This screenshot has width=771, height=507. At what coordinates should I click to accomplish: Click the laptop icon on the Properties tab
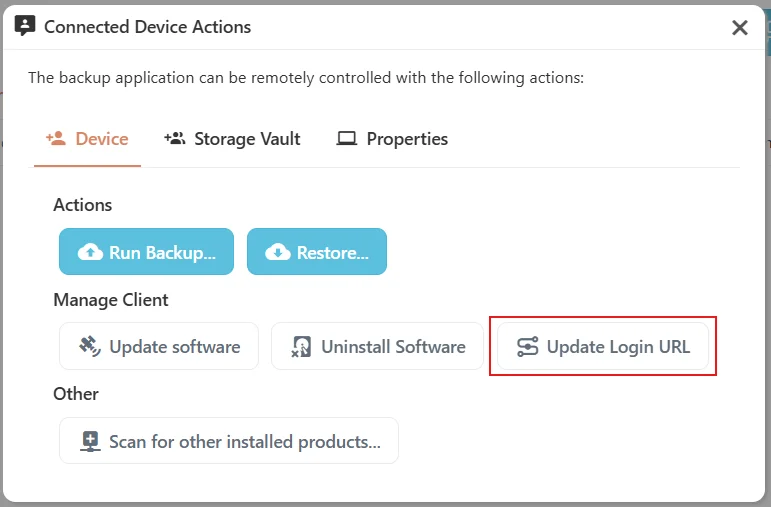click(347, 139)
